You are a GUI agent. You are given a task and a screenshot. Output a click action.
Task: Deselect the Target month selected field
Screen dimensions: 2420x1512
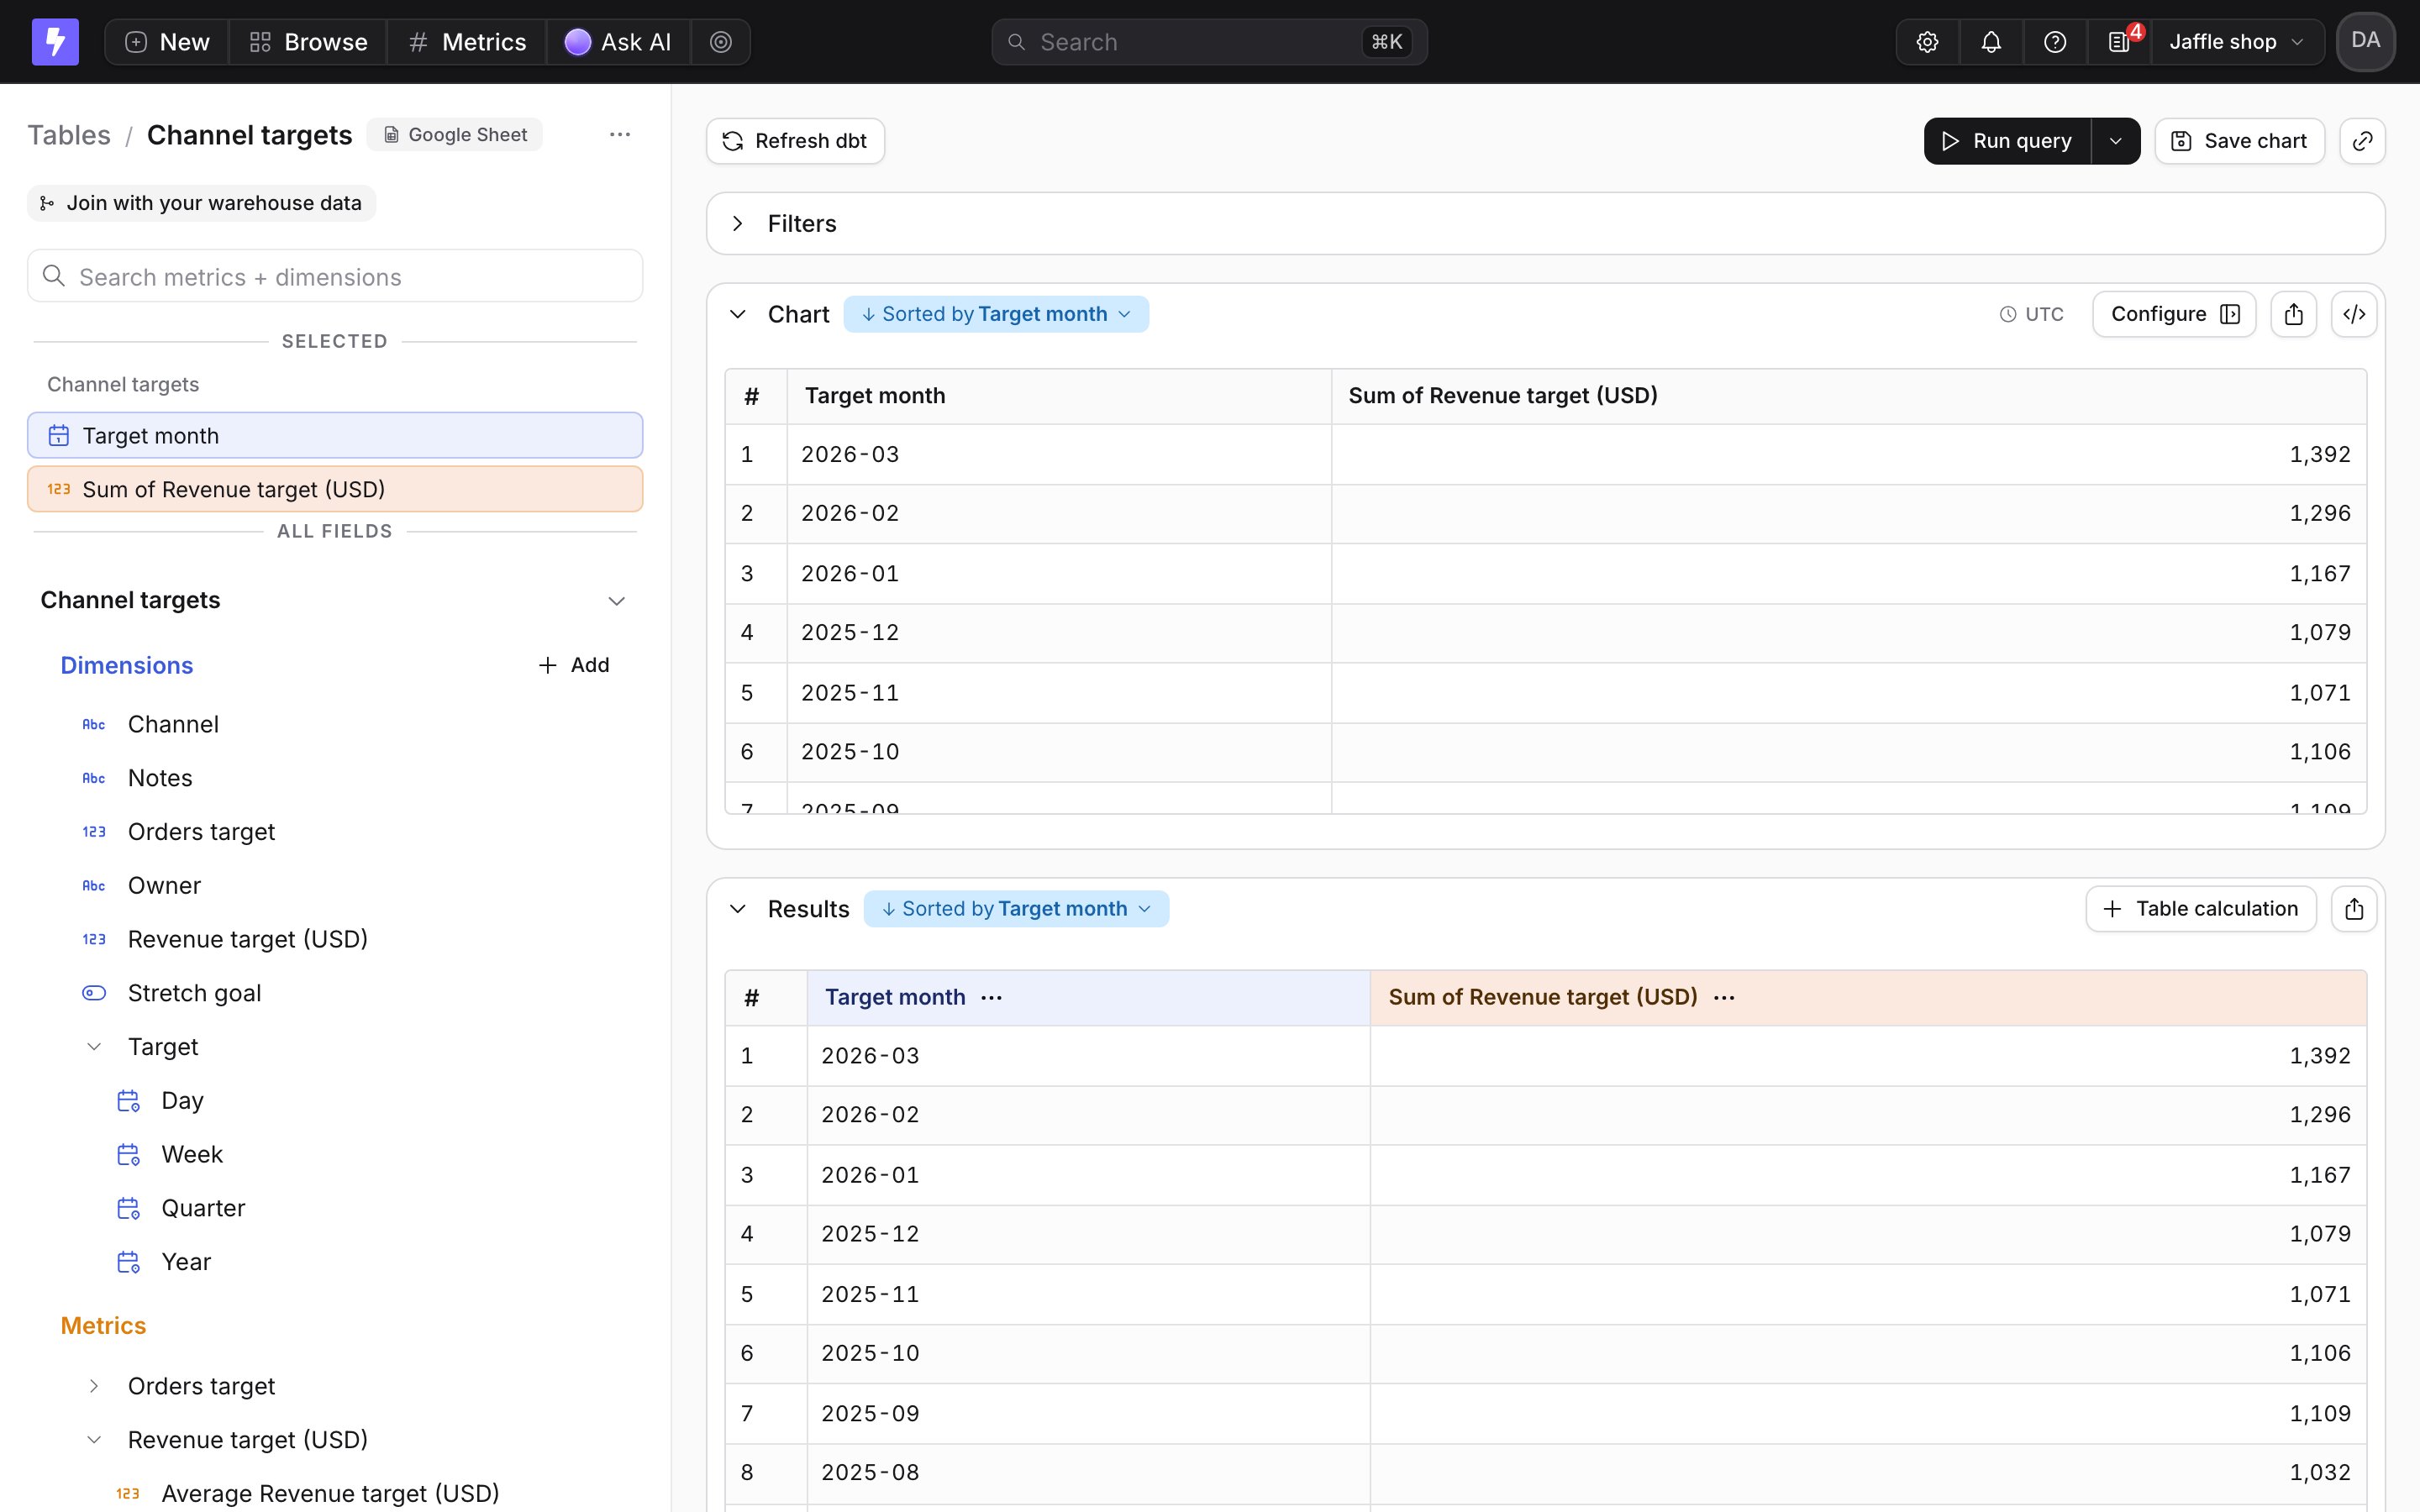(x=335, y=436)
